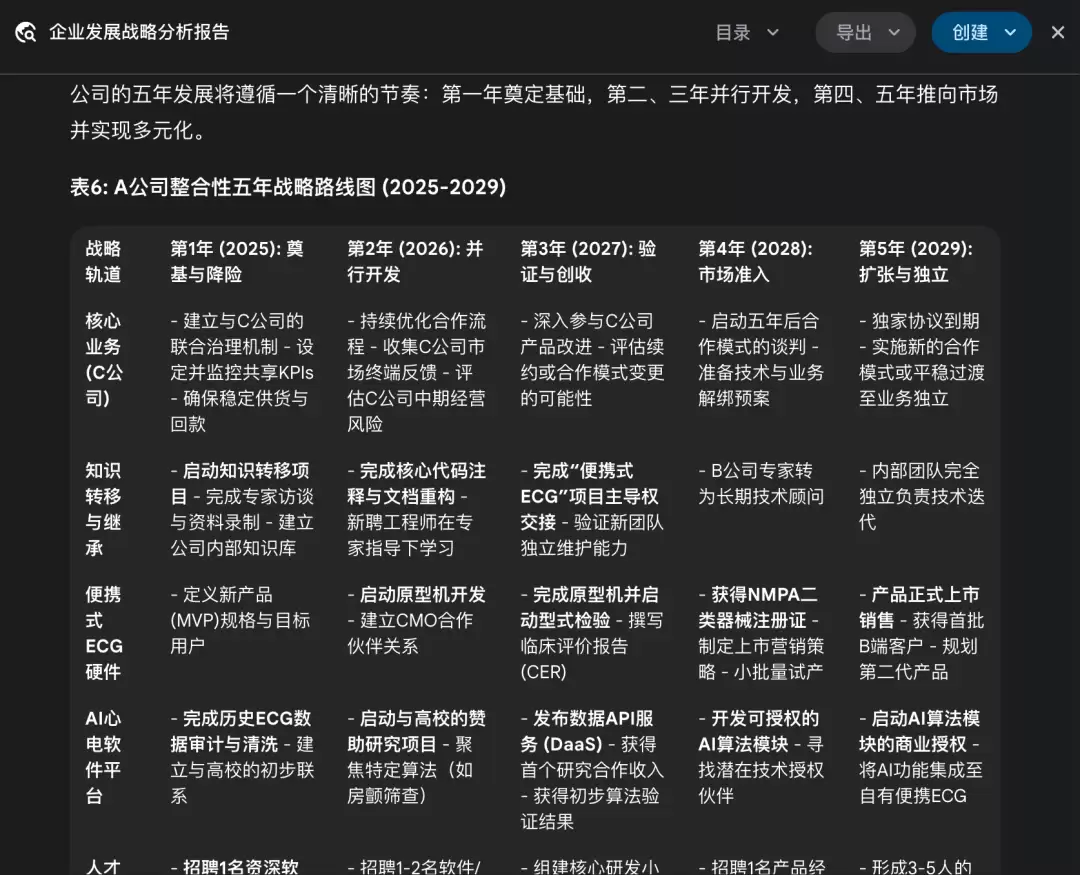Click the cell 启动五年后合作模式的谈判
Viewport: 1080px width, 875px height.
pyautogui.click(x=761, y=360)
